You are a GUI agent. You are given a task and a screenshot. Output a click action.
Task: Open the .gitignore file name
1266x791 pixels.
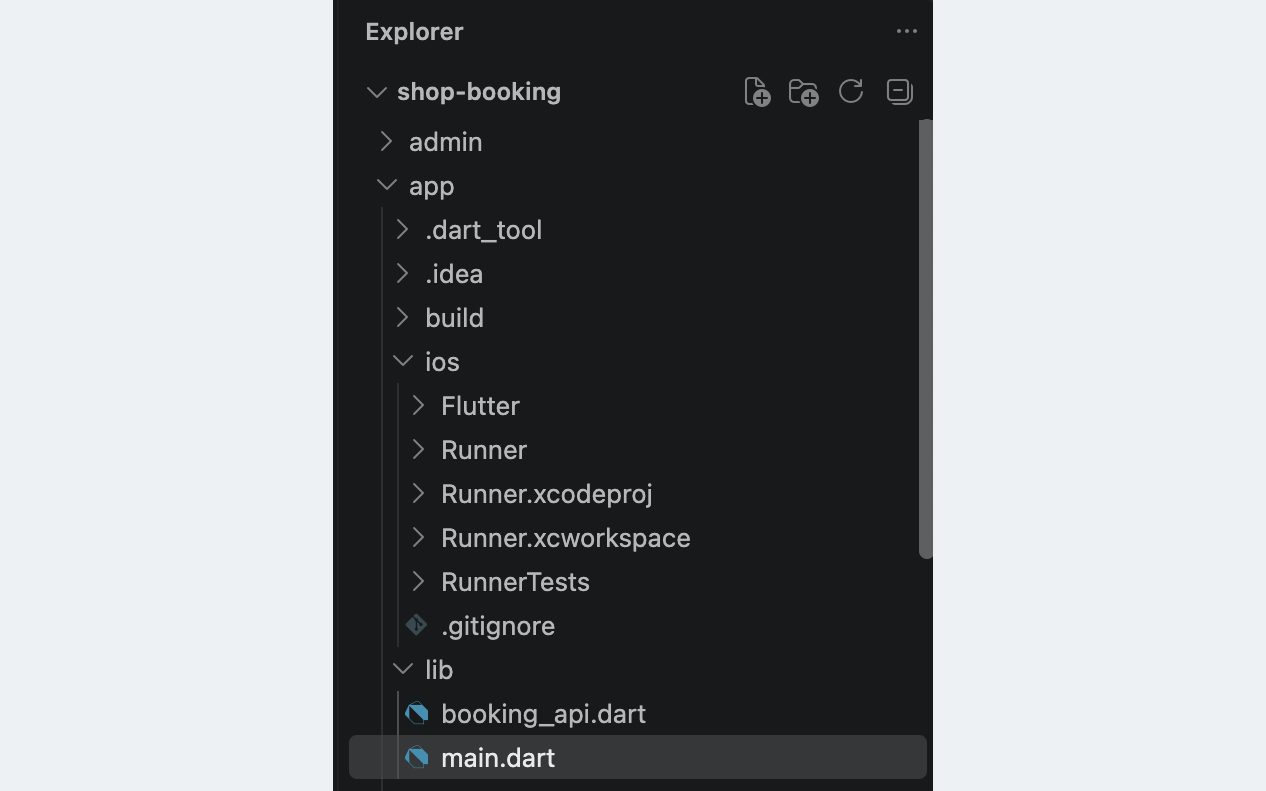498,626
